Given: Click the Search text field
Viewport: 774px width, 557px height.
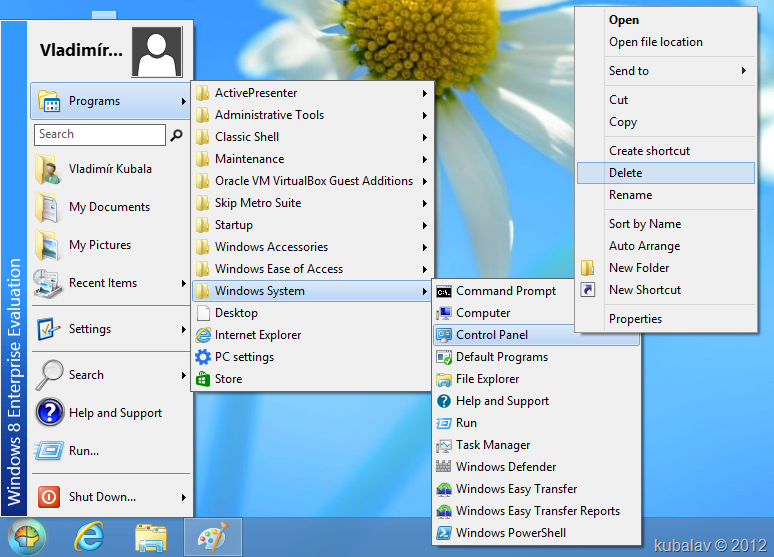Looking at the screenshot, I should (100, 135).
